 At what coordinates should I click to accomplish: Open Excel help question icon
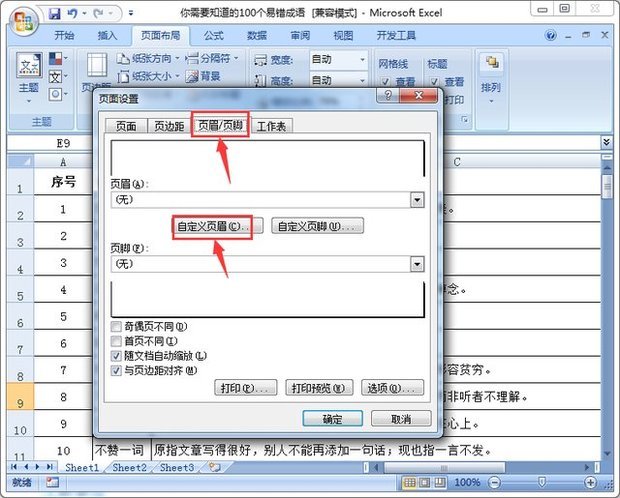[550, 36]
